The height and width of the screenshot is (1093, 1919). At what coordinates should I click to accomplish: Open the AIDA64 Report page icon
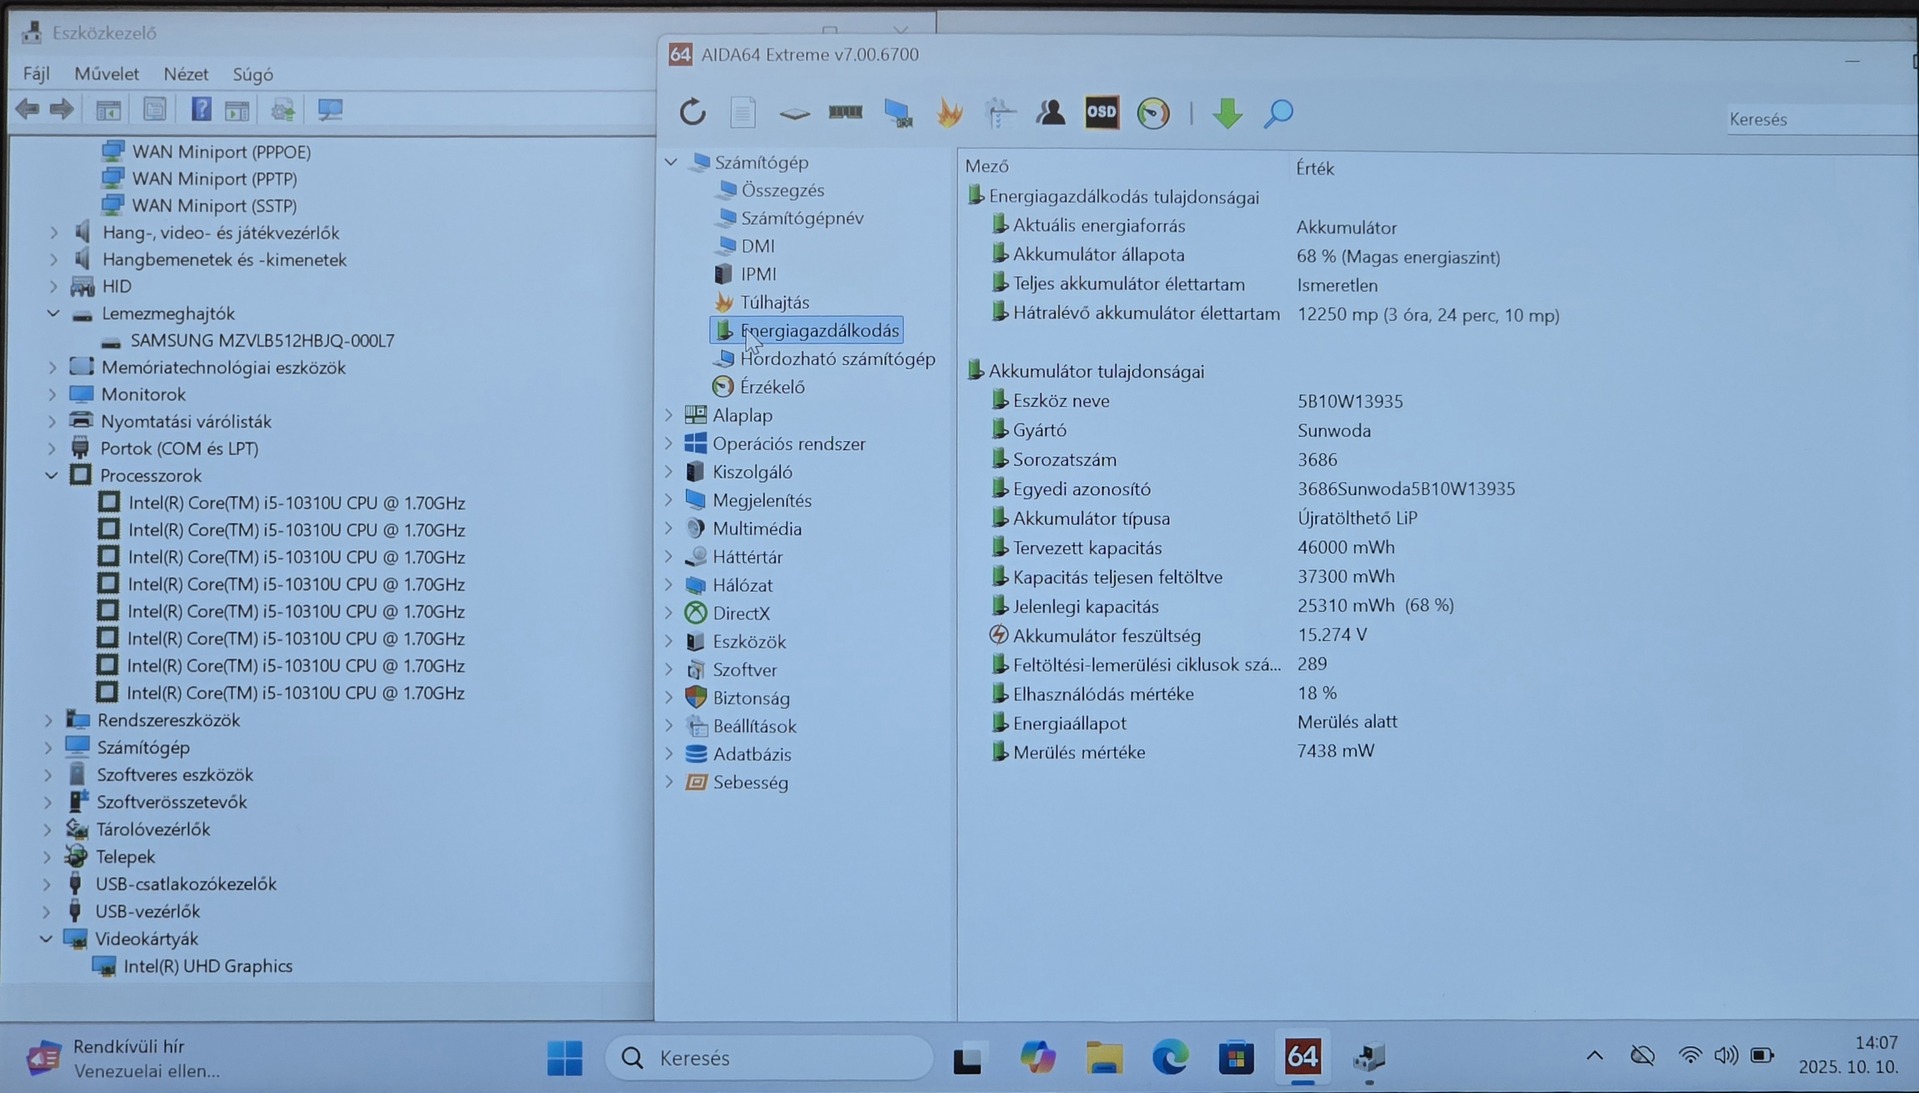point(742,112)
